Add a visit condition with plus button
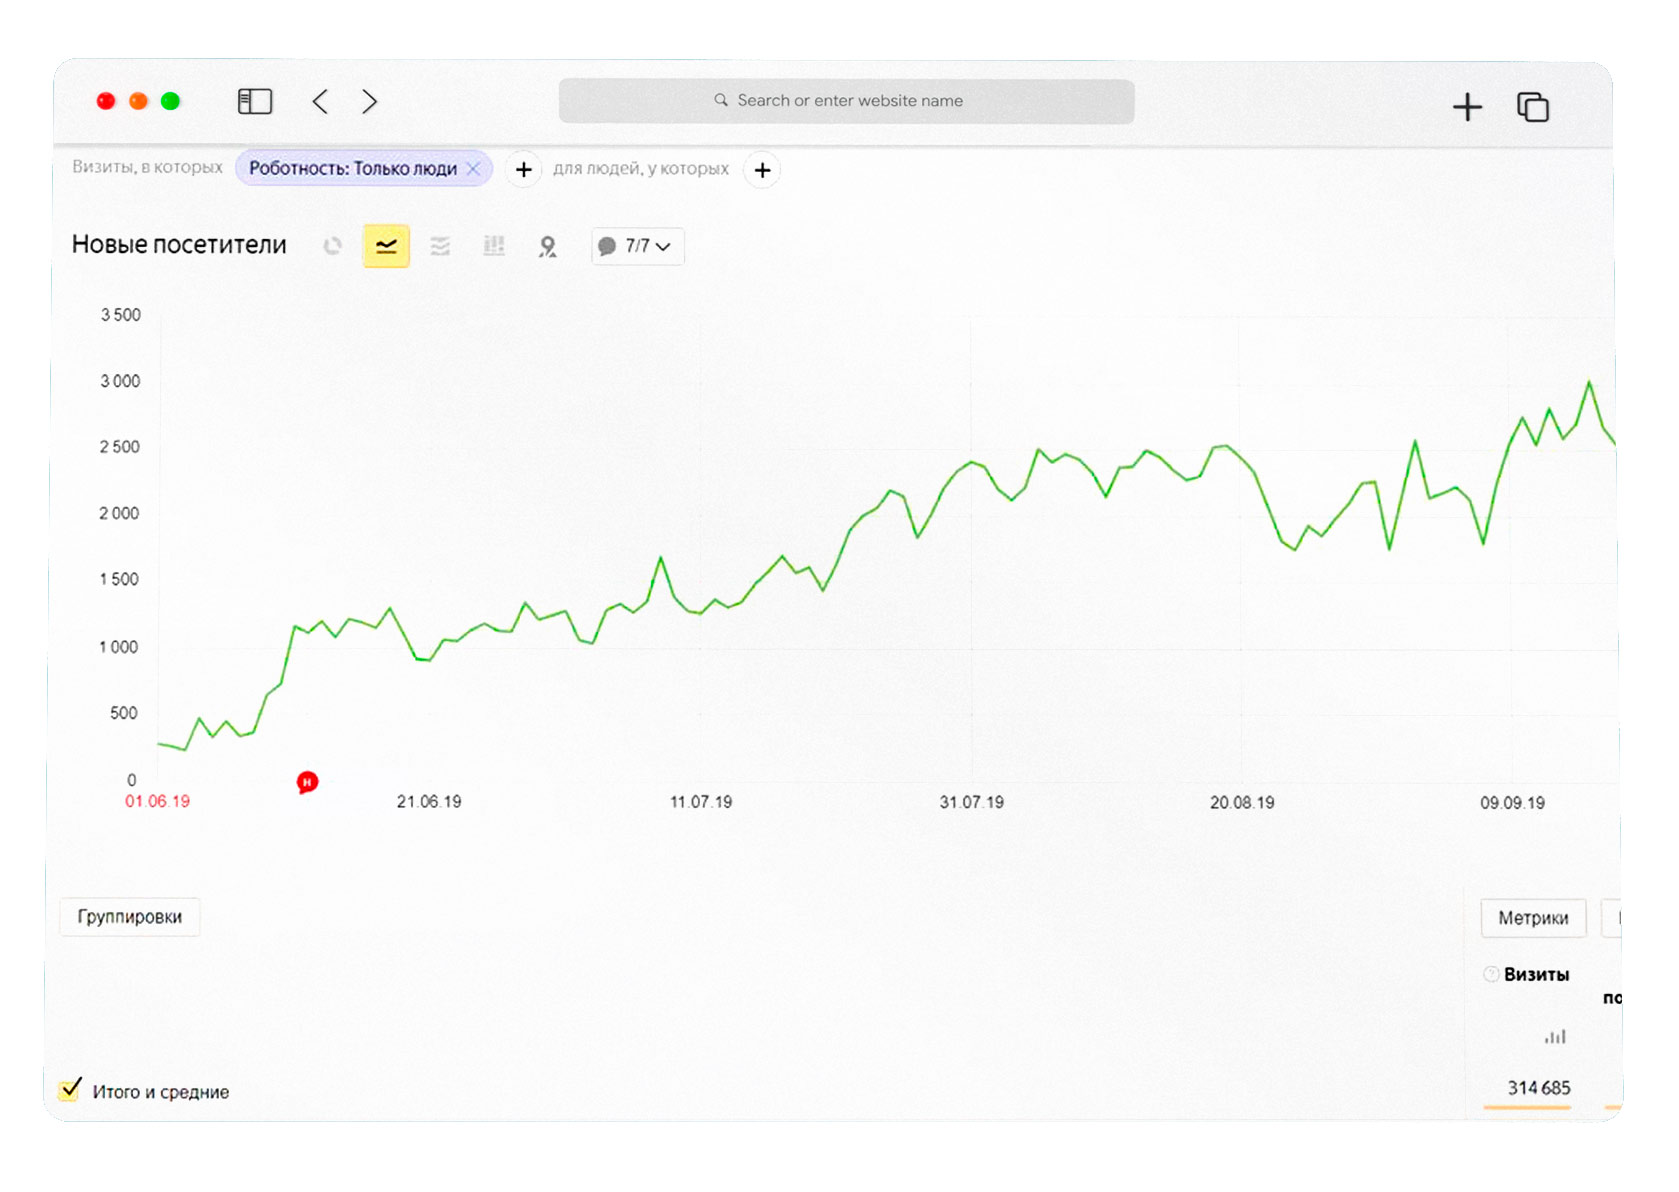1679x1192 pixels. (x=523, y=170)
